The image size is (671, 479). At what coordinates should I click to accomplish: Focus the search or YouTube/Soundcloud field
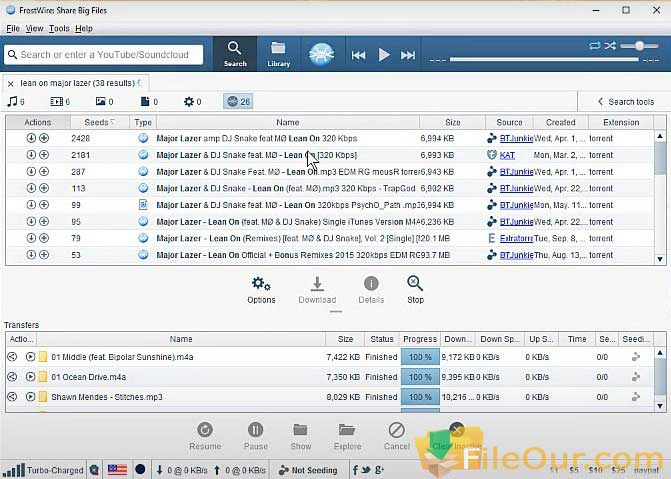click(104, 55)
